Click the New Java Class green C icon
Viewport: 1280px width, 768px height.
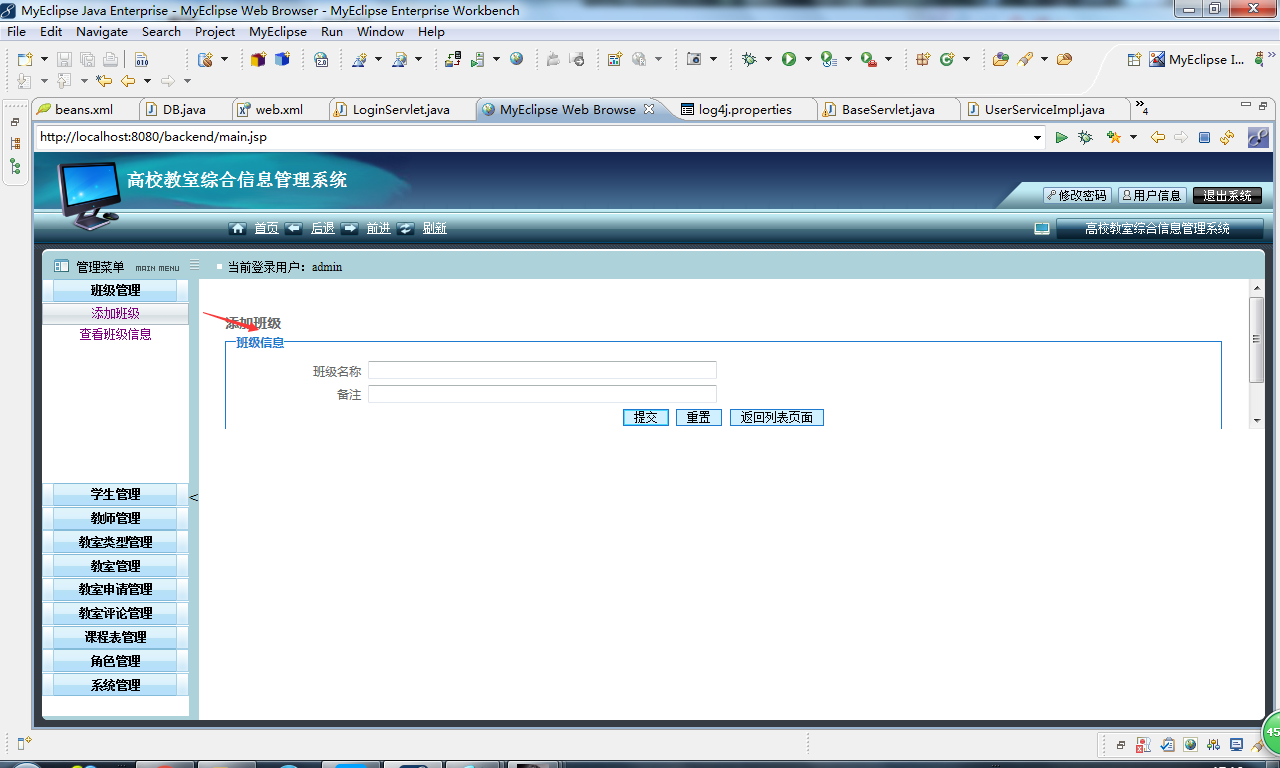point(947,60)
